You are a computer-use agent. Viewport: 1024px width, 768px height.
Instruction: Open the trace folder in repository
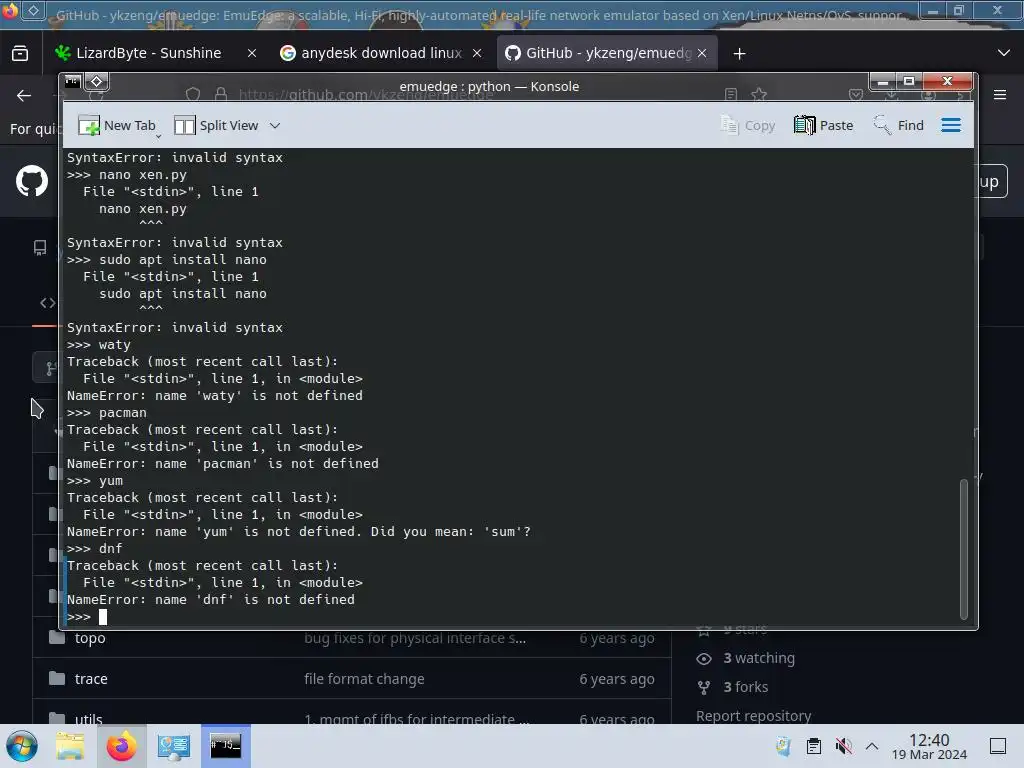tap(91, 679)
